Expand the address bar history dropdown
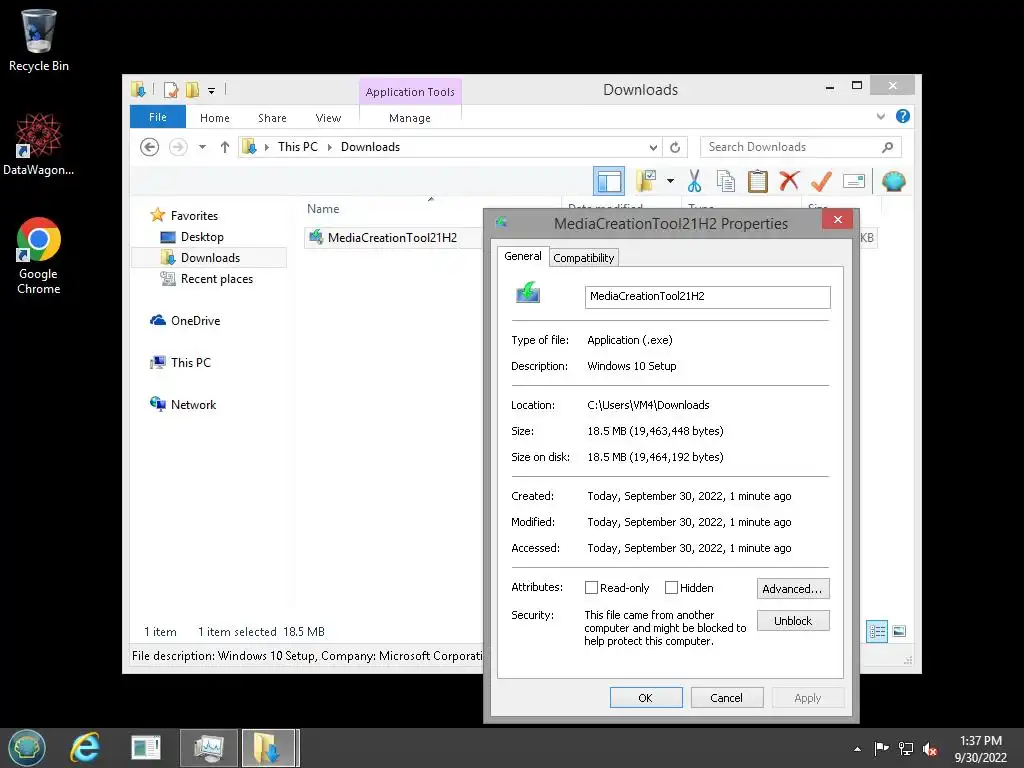Viewport: 1024px width, 768px height. [x=653, y=147]
